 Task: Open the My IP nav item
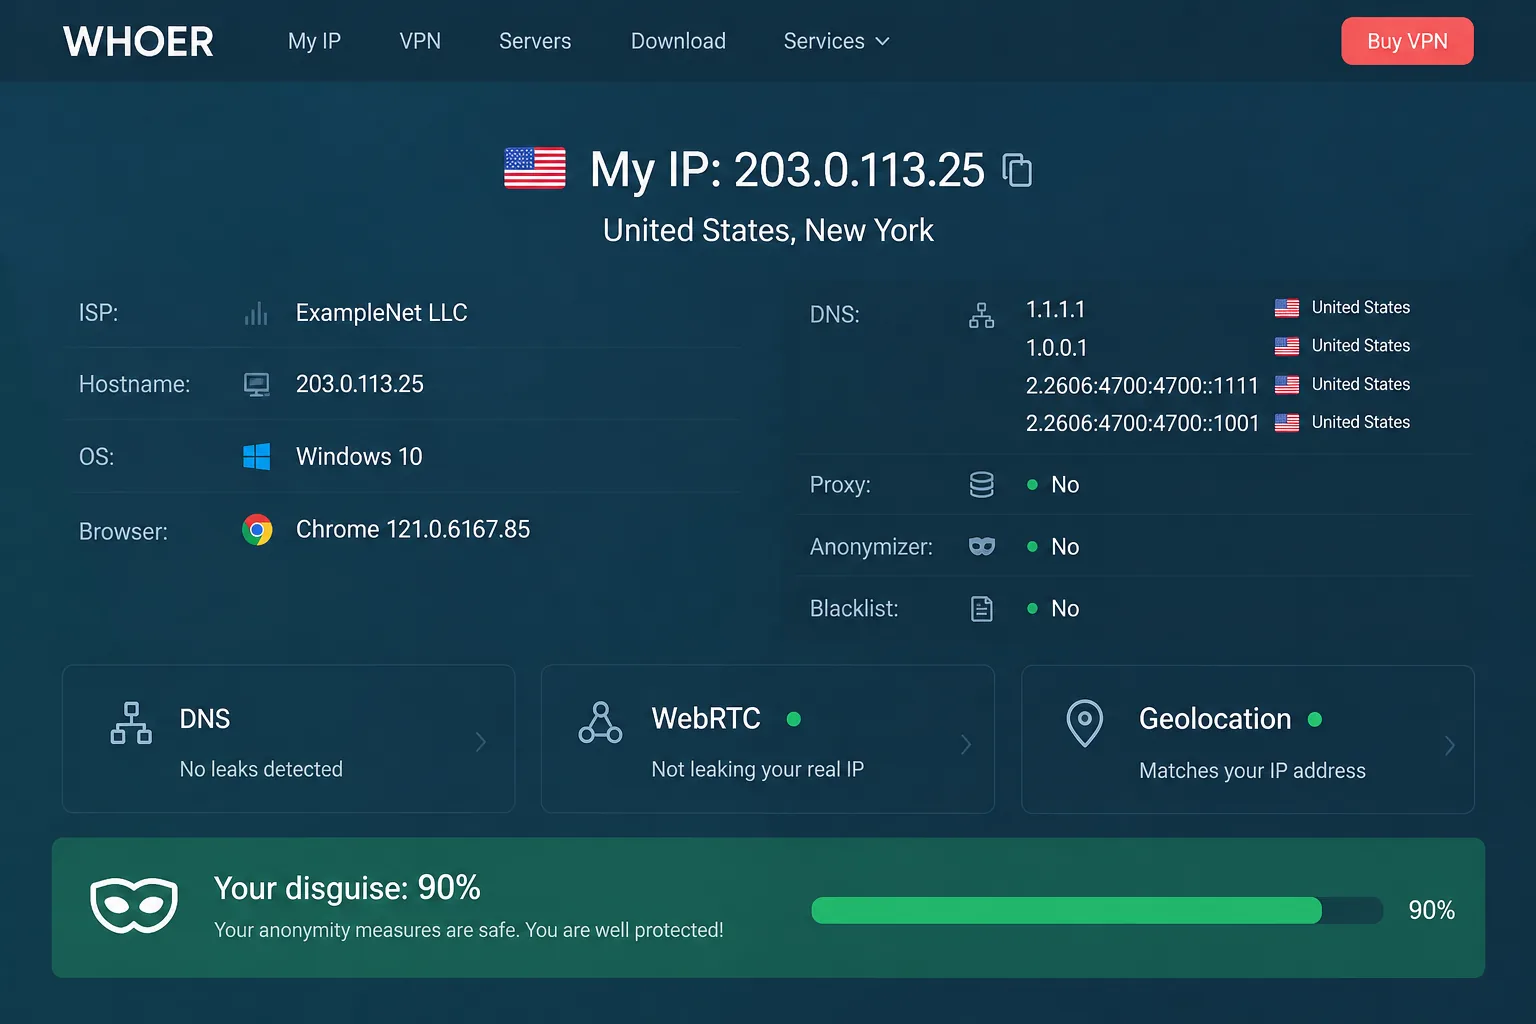coord(314,41)
